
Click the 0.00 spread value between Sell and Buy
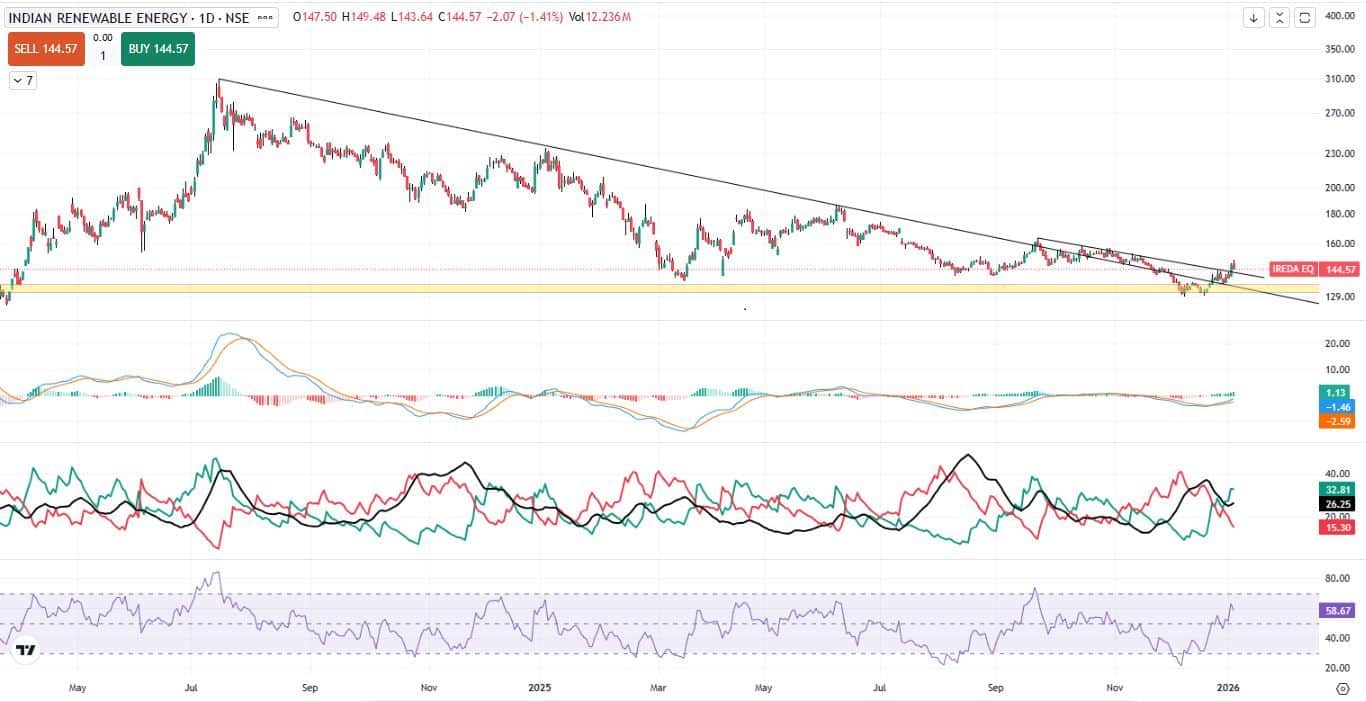[x=102, y=38]
